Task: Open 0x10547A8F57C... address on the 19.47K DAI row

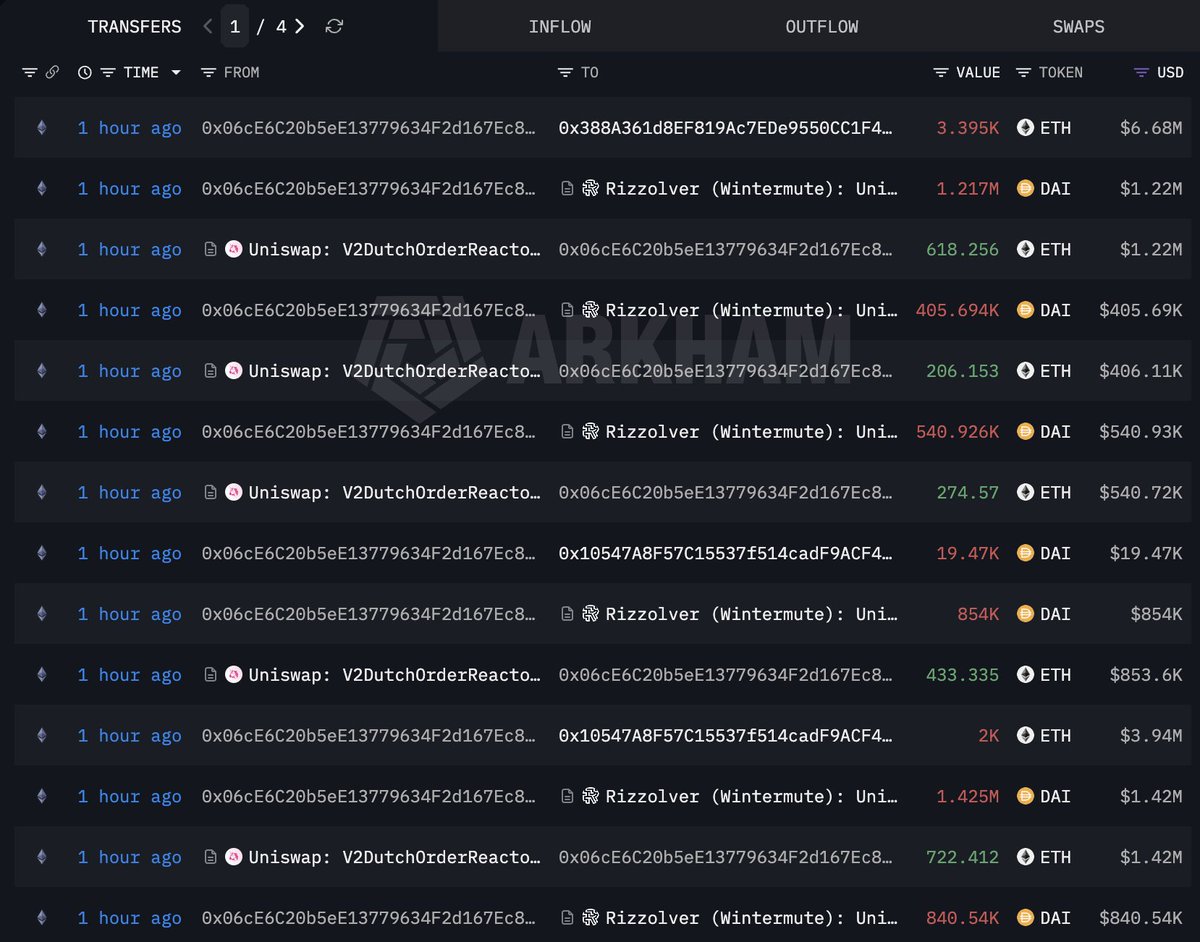Action: tap(726, 553)
